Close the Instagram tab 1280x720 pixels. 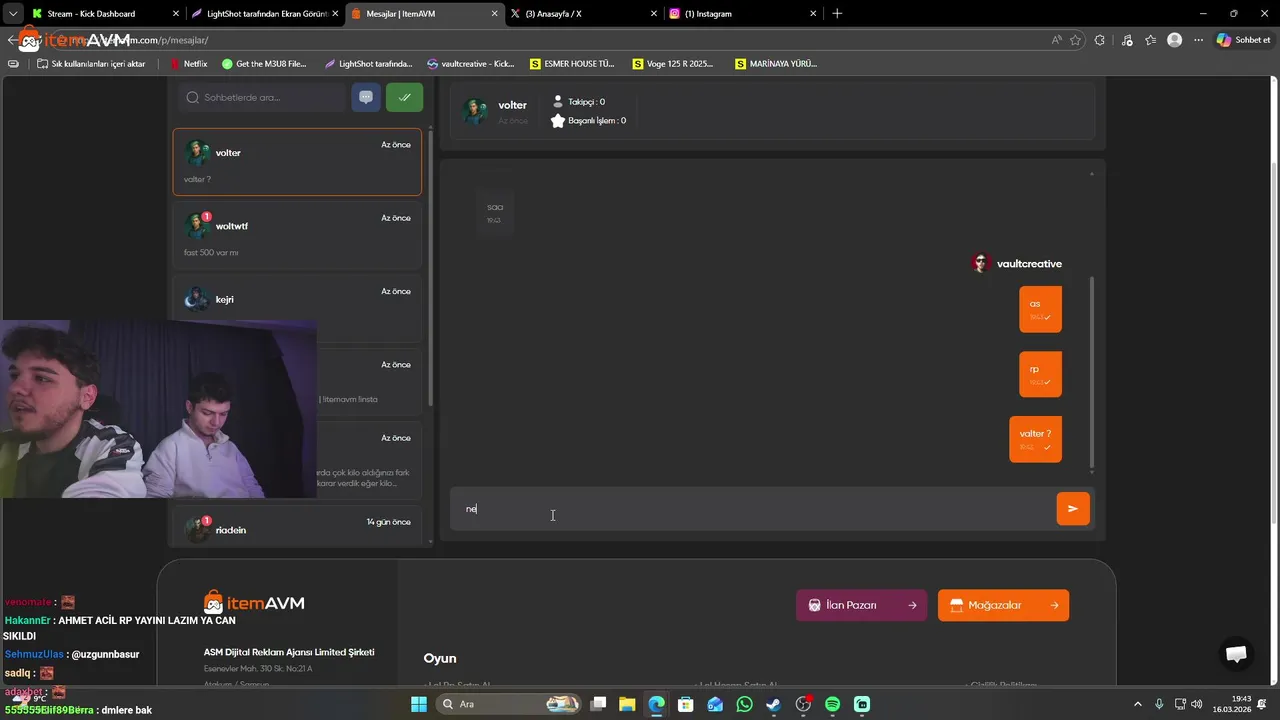pos(812,14)
